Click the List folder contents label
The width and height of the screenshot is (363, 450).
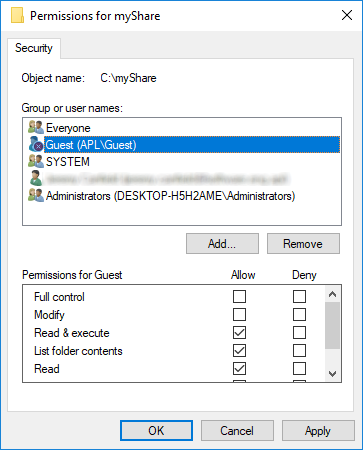78,351
